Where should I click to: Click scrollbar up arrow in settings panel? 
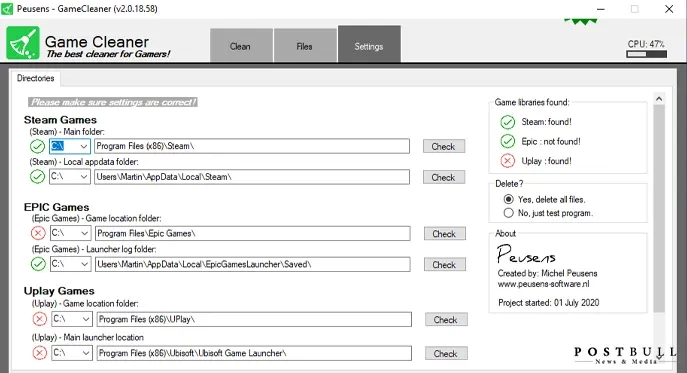(659, 99)
